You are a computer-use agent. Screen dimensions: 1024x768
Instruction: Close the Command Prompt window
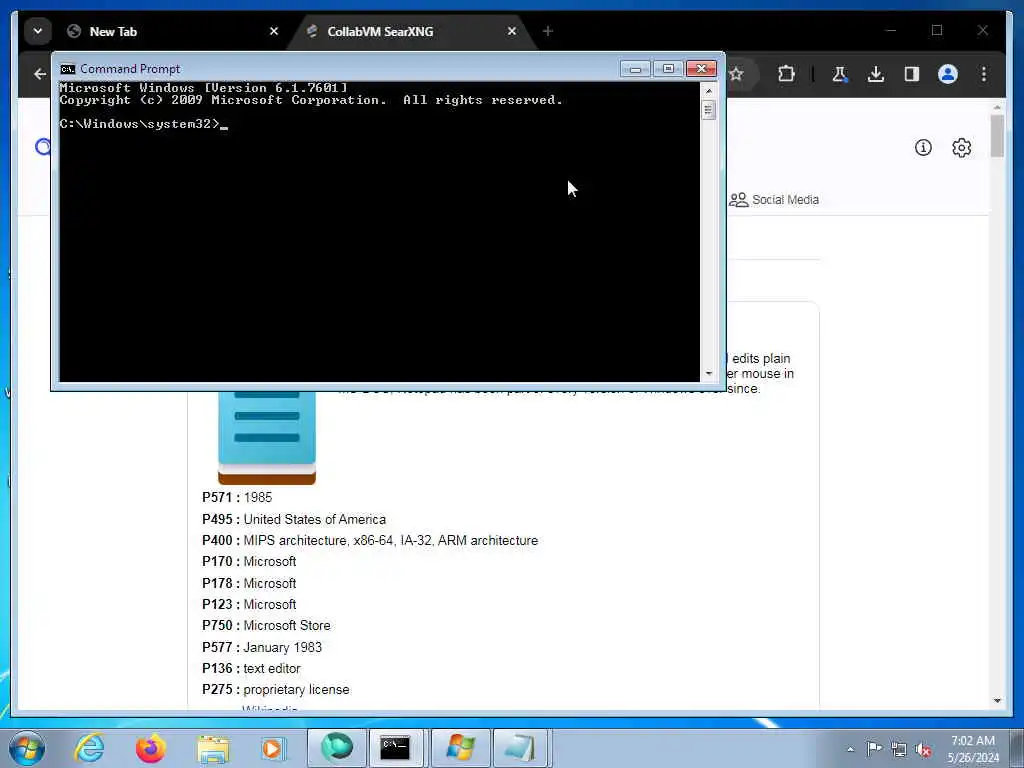[701, 69]
